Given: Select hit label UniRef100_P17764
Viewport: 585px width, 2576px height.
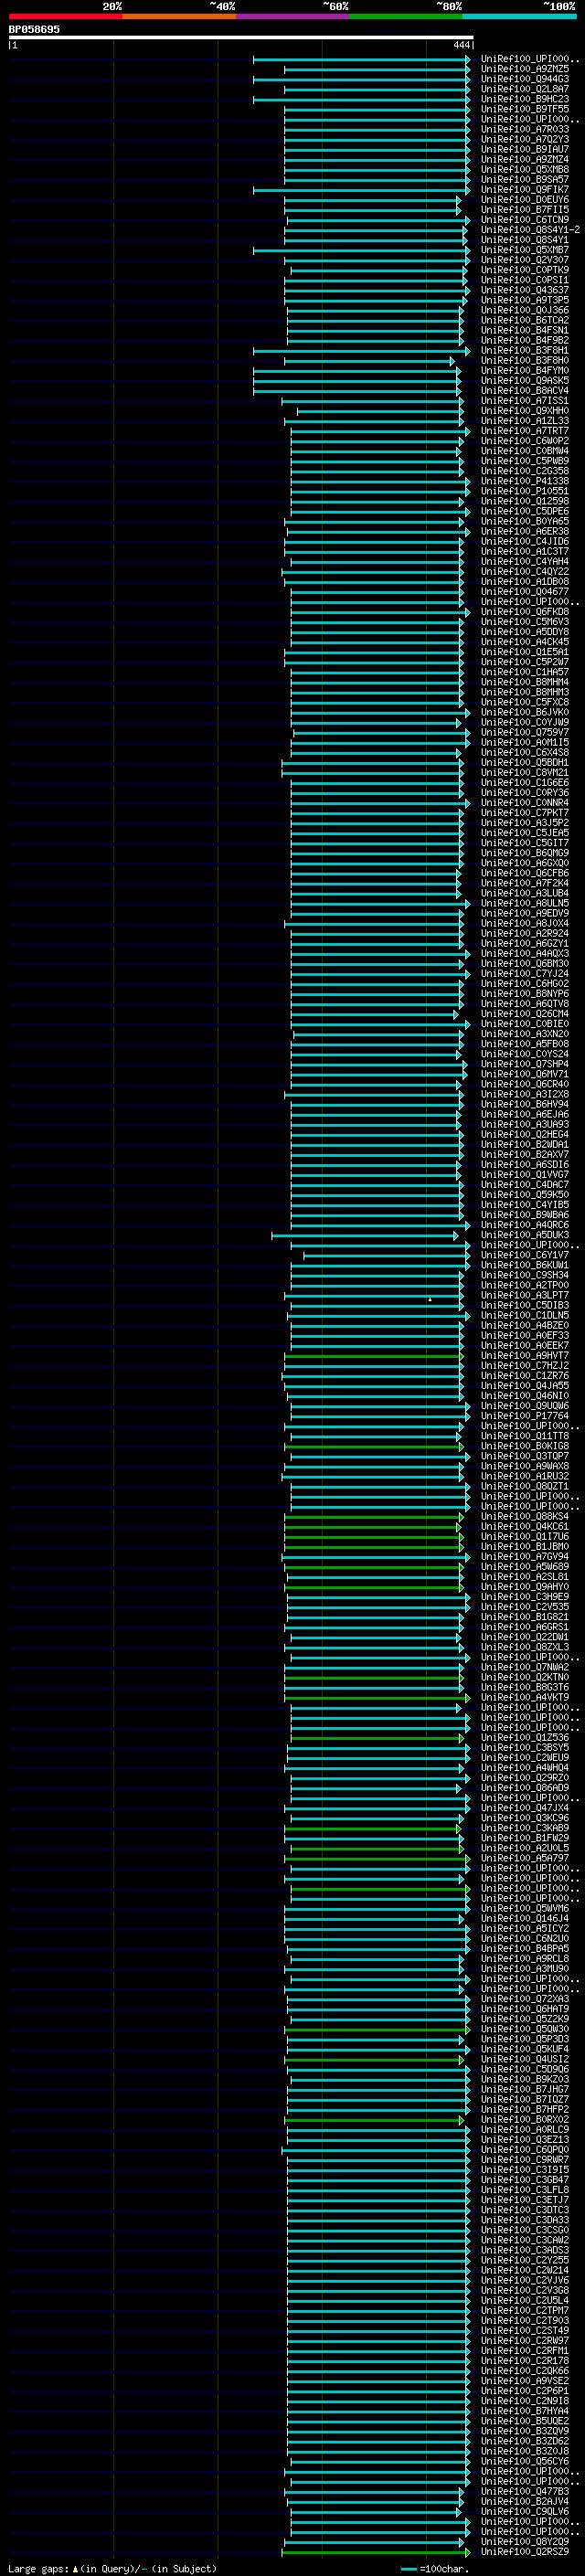Looking at the screenshot, I should 525,1416.
